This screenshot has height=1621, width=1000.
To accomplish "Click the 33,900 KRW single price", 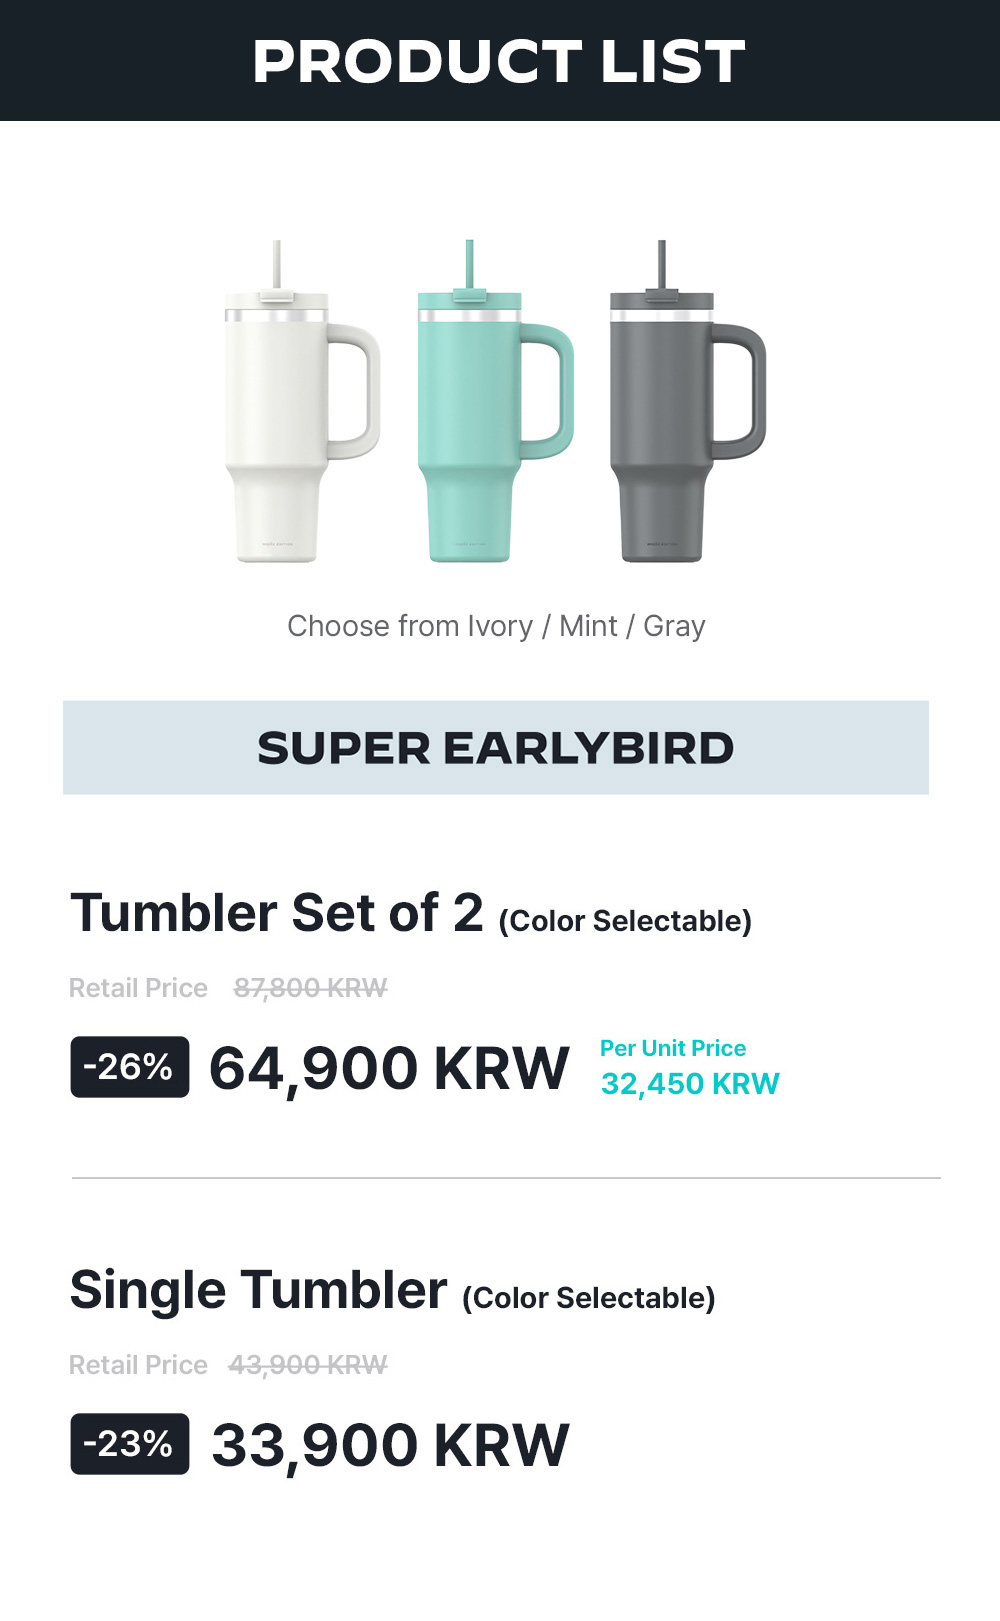I will [x=390, y=1445].
